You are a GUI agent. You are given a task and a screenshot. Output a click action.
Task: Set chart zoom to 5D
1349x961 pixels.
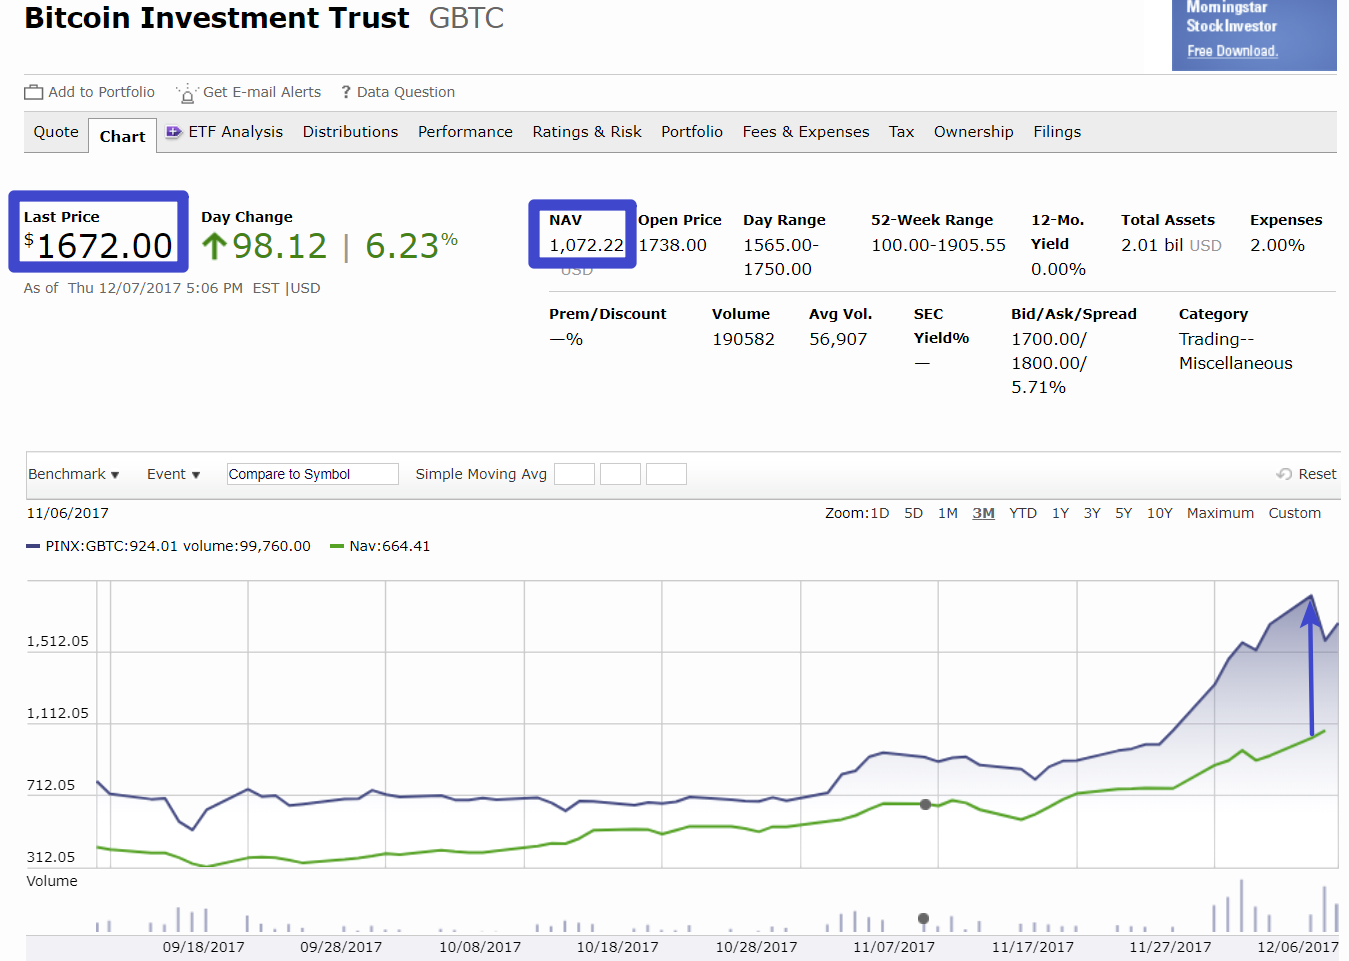[x=913, y=513]
